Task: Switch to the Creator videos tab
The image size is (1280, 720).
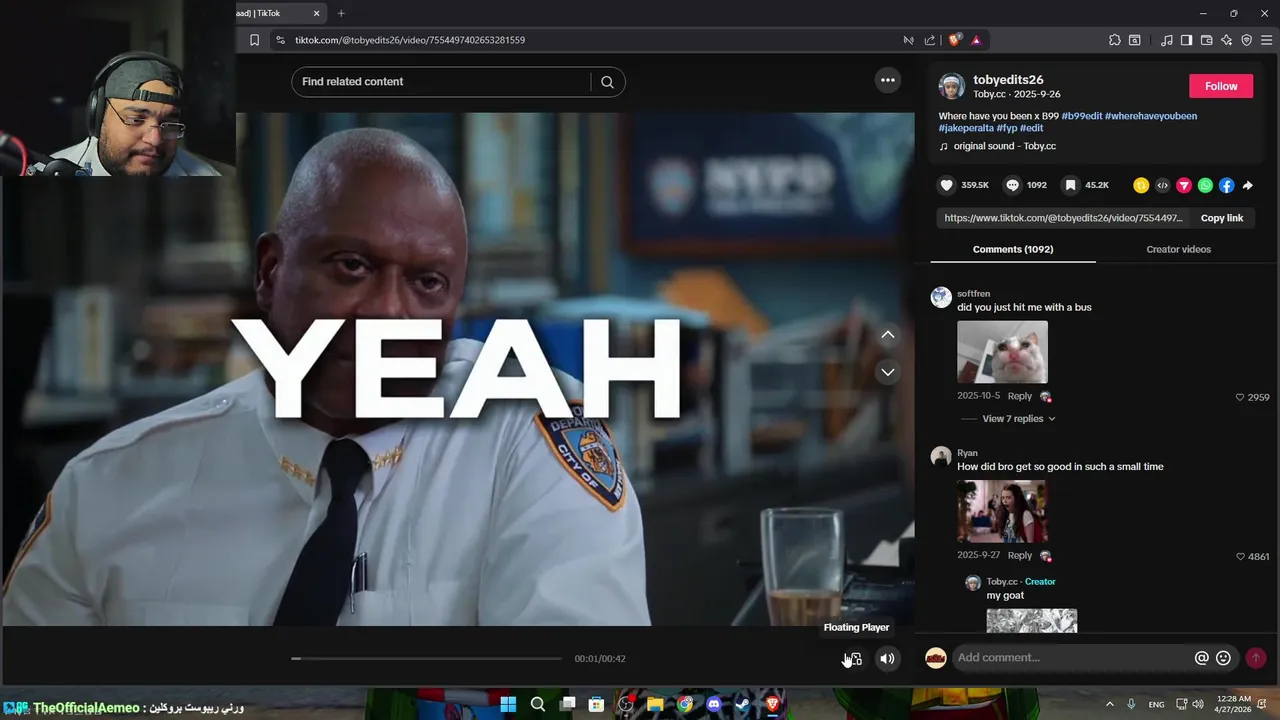Action: pyautogui.click(x=1178, y=249)
